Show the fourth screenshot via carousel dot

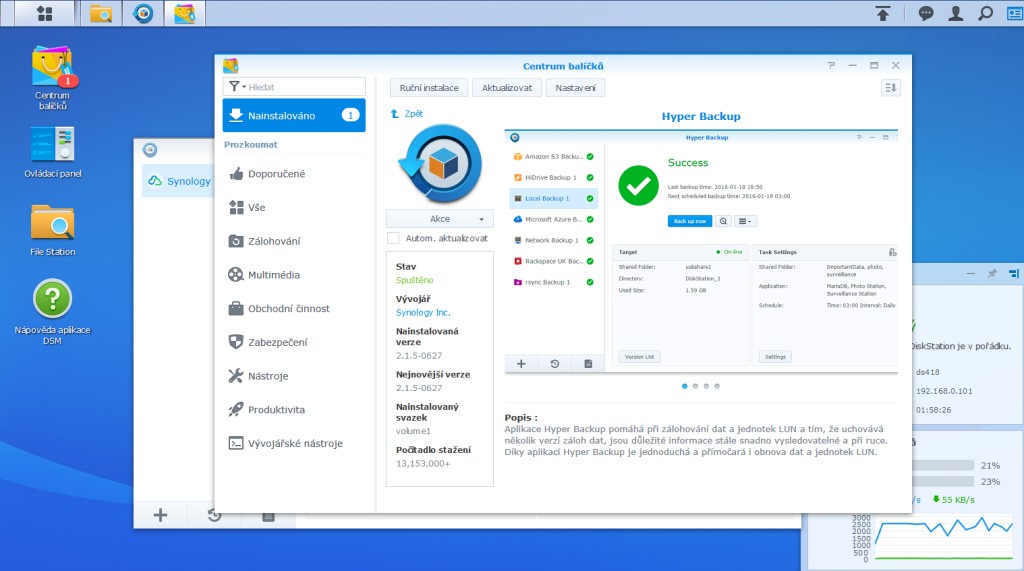point(717,386)
